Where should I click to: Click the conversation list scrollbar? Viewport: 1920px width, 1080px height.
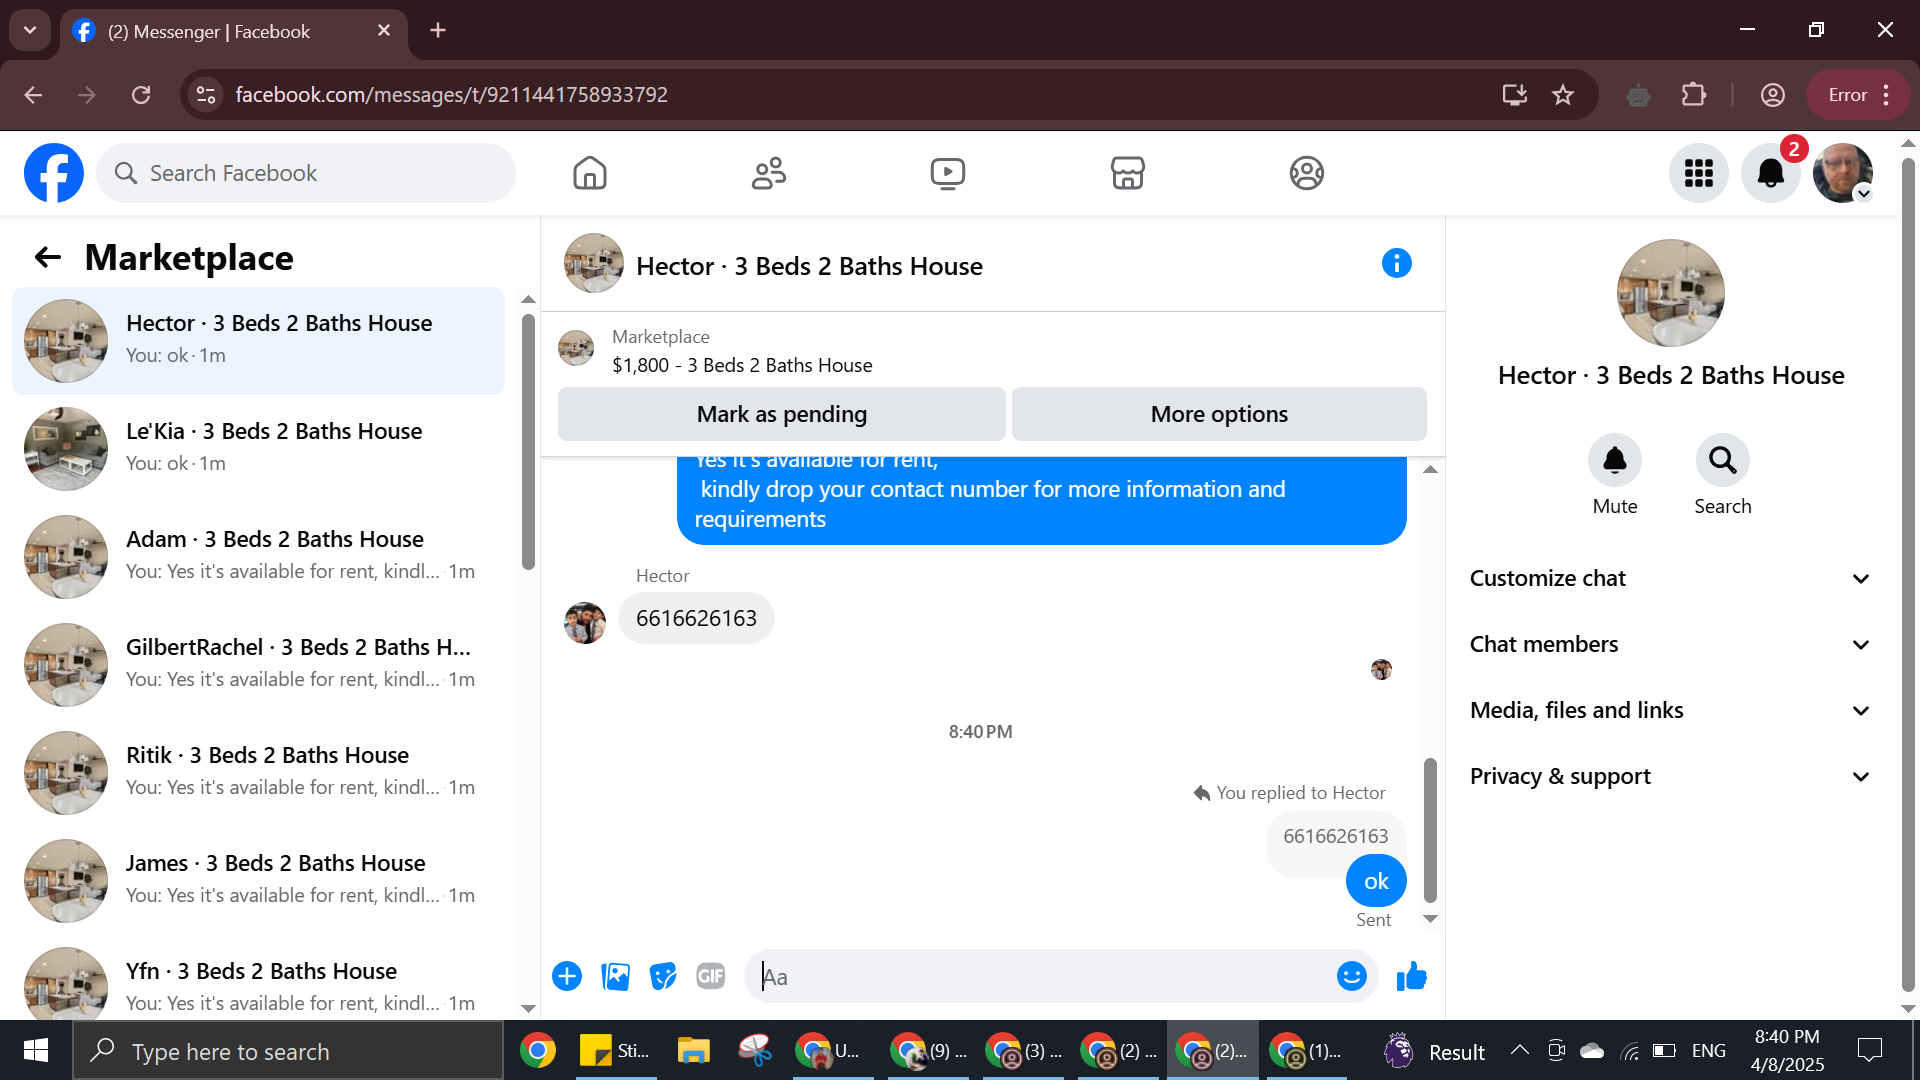528,440
